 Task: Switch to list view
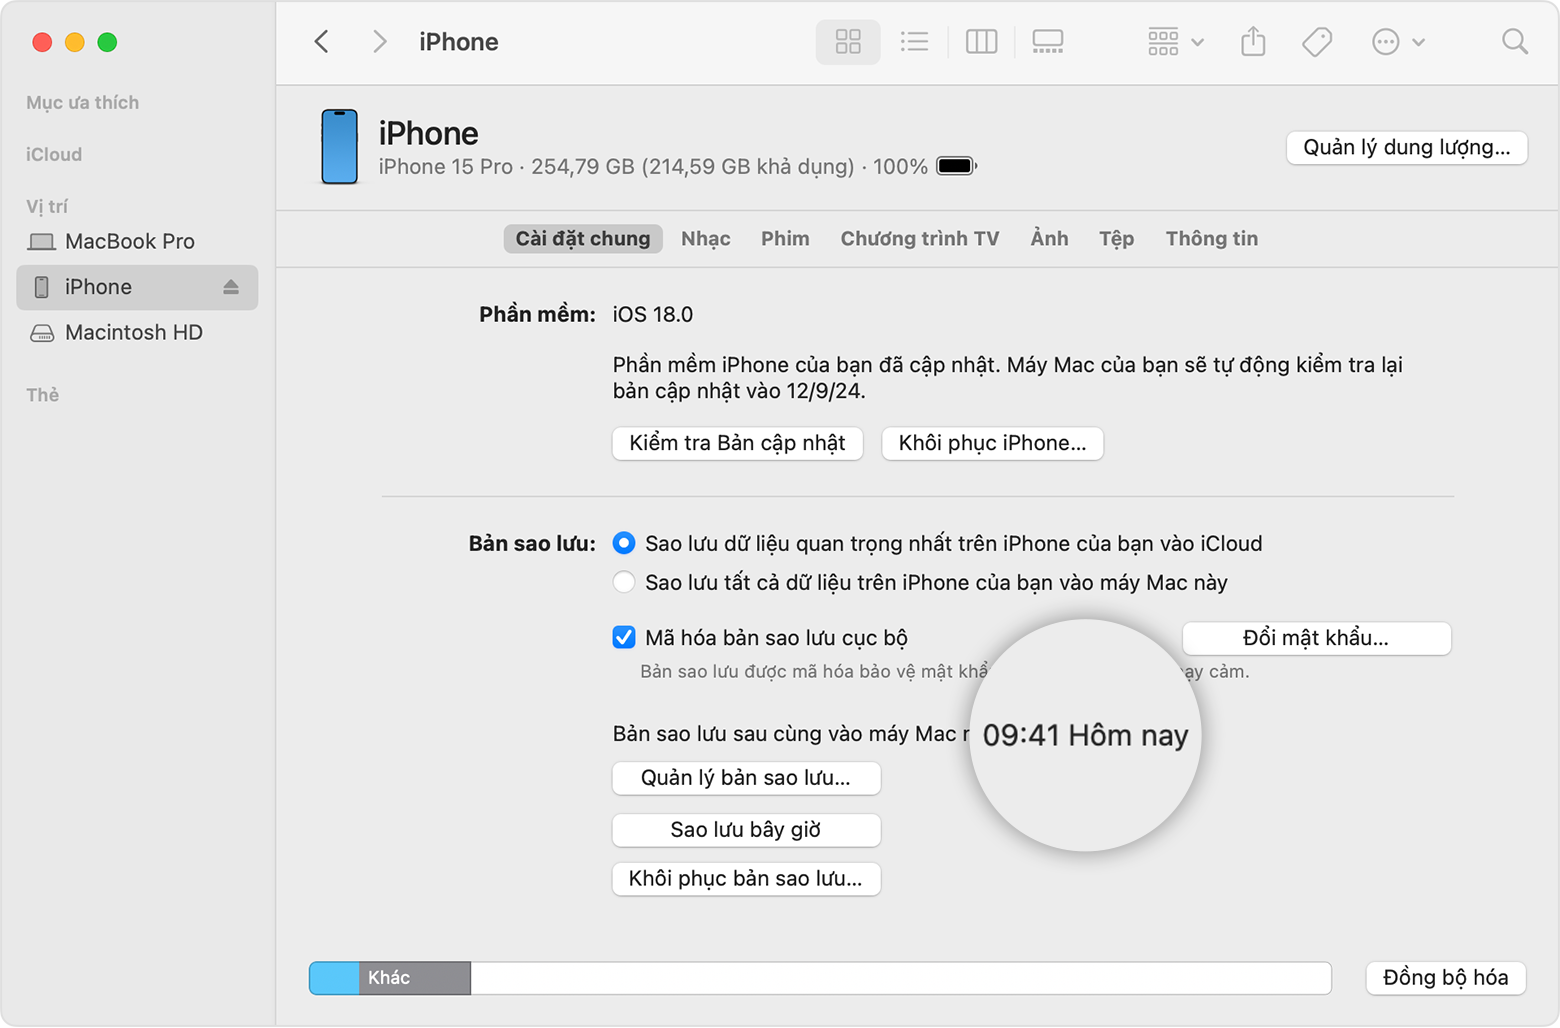tap(914, 42)
